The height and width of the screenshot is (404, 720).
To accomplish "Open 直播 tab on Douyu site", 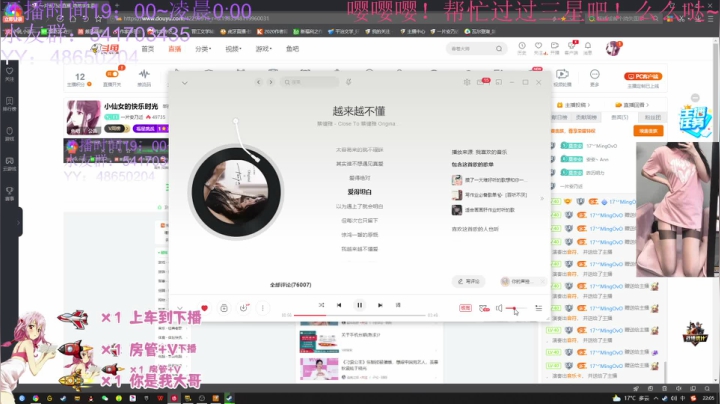I will click(x=174, y=49).
